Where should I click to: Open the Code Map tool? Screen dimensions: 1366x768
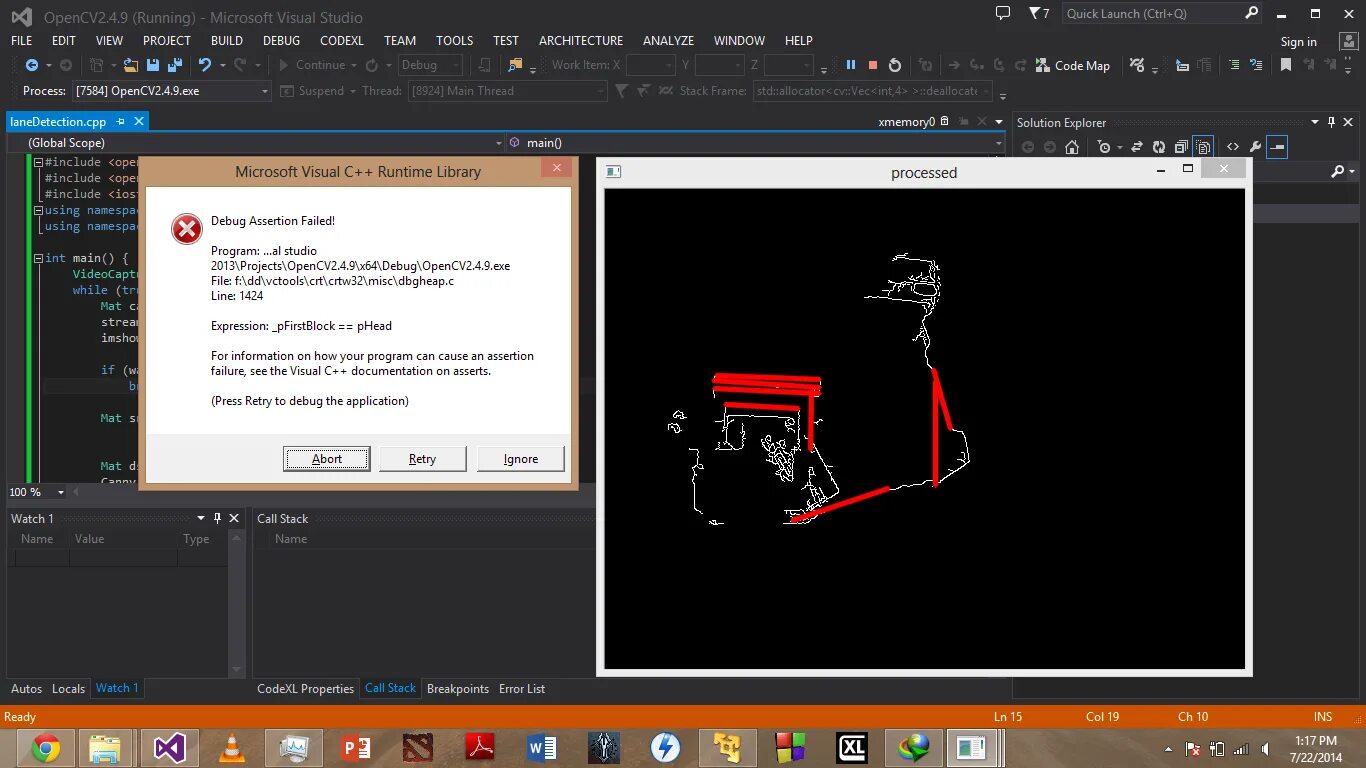(x=1073, y=65)
